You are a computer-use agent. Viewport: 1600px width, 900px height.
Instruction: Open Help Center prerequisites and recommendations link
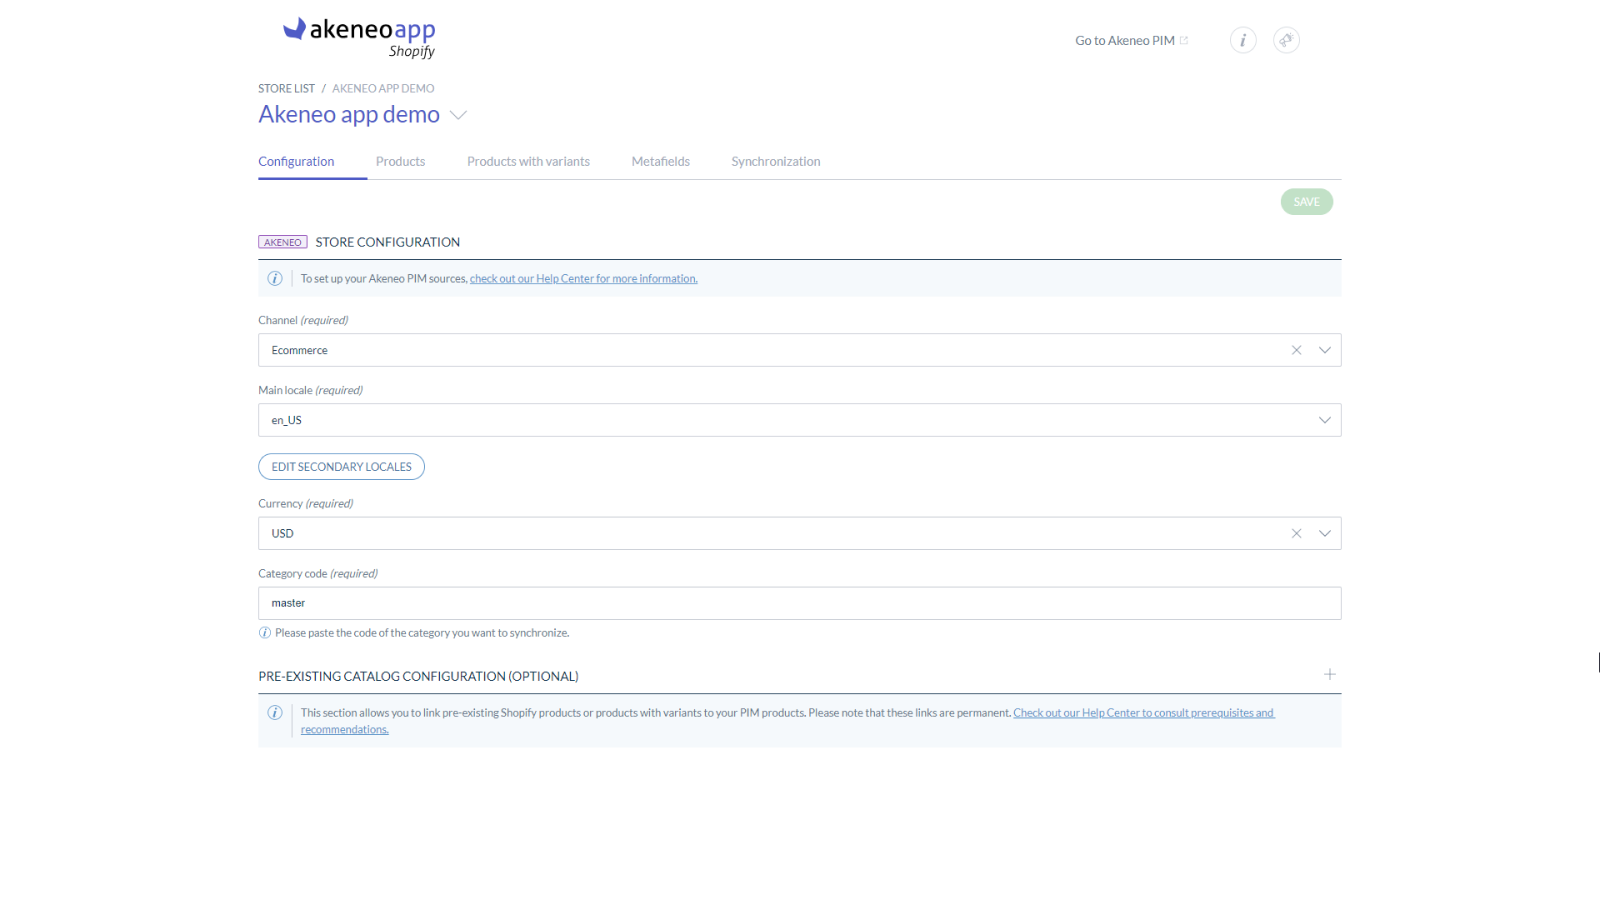(788, 721)
